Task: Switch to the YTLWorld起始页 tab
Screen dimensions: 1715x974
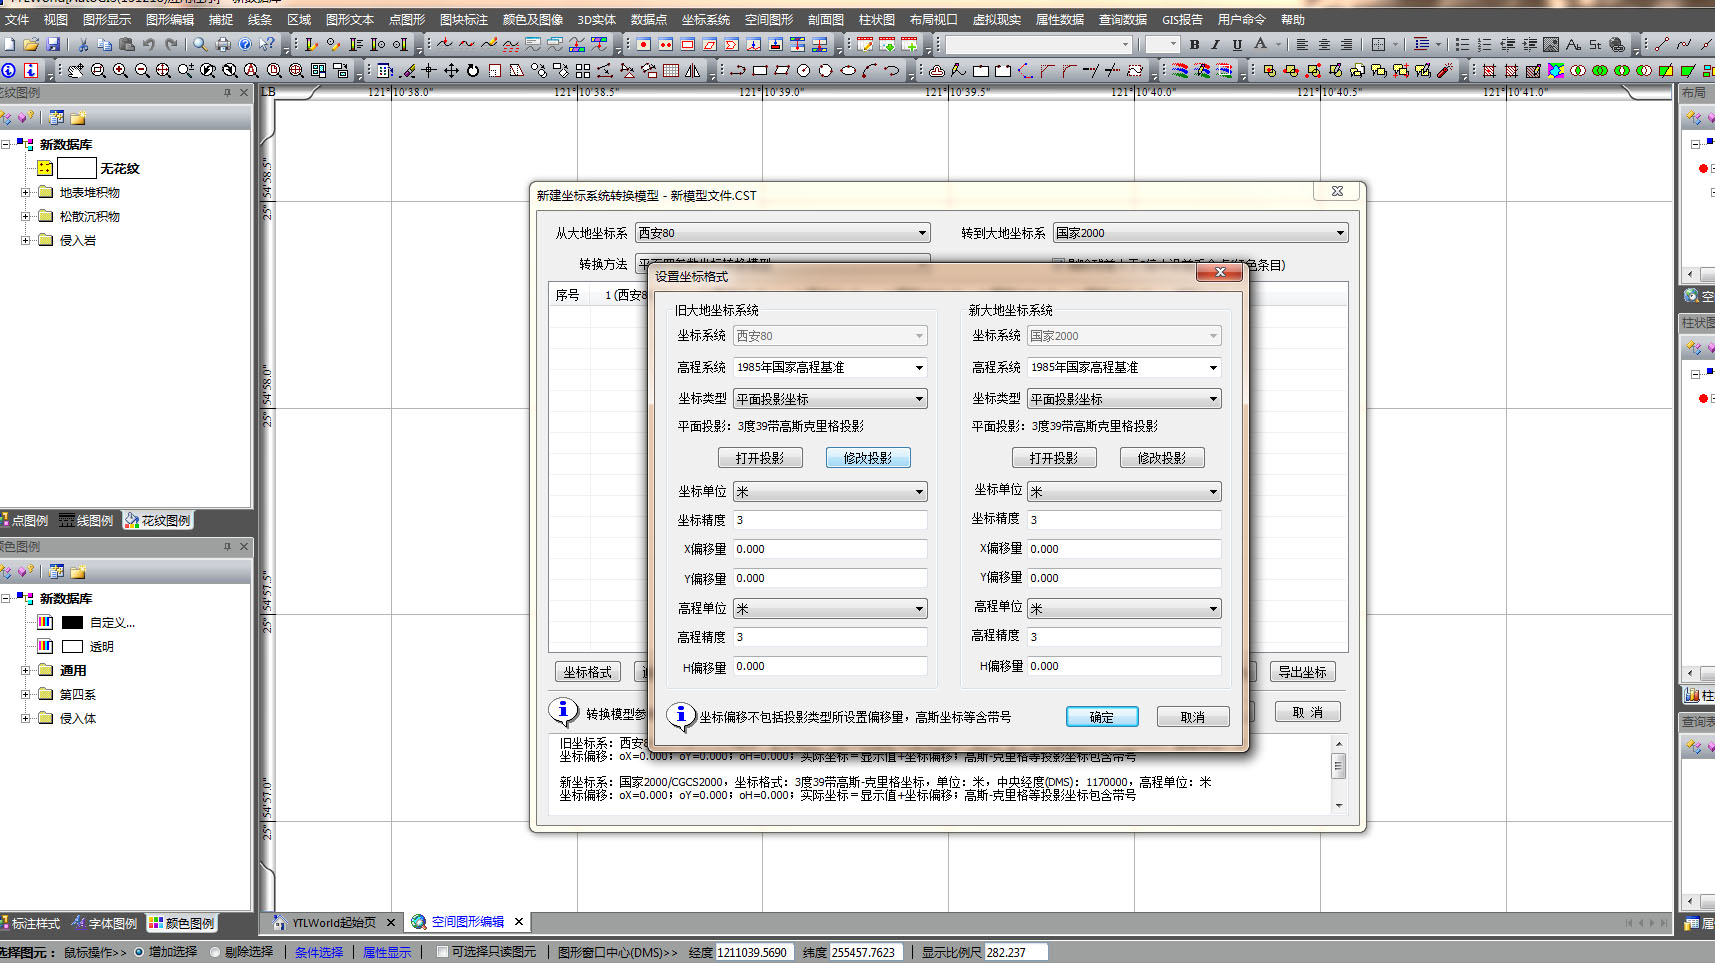Action: point(333,922)
